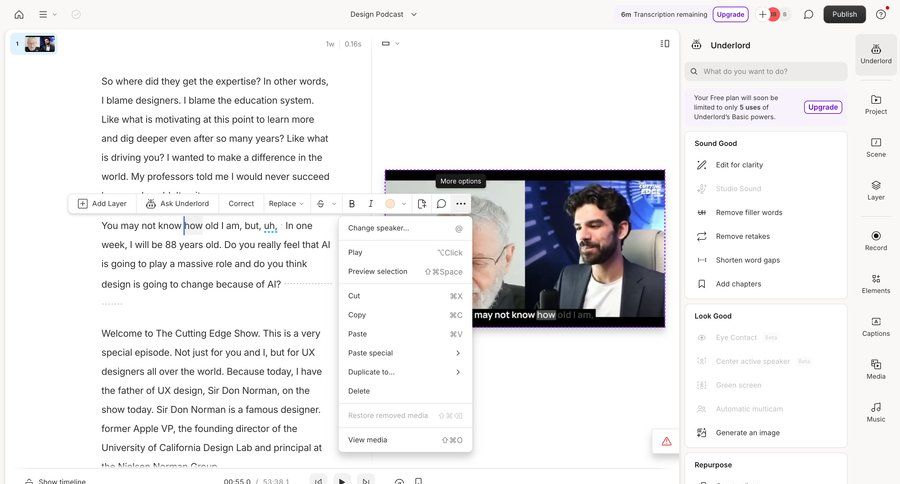Screen dimensions: 900x484
Task: Choose Copy from the context menu
Action: pyautogui.click(x=405, y=315)
